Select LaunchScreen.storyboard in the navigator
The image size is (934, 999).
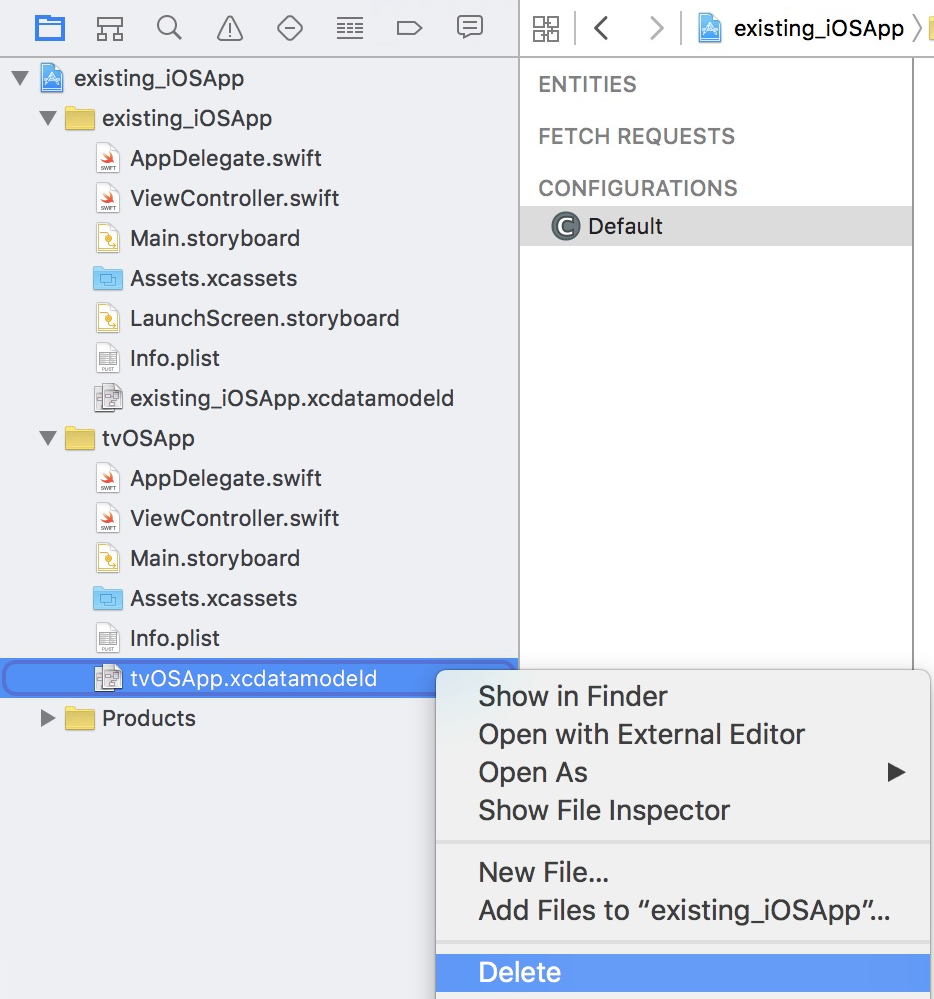[x=264, y=318]
